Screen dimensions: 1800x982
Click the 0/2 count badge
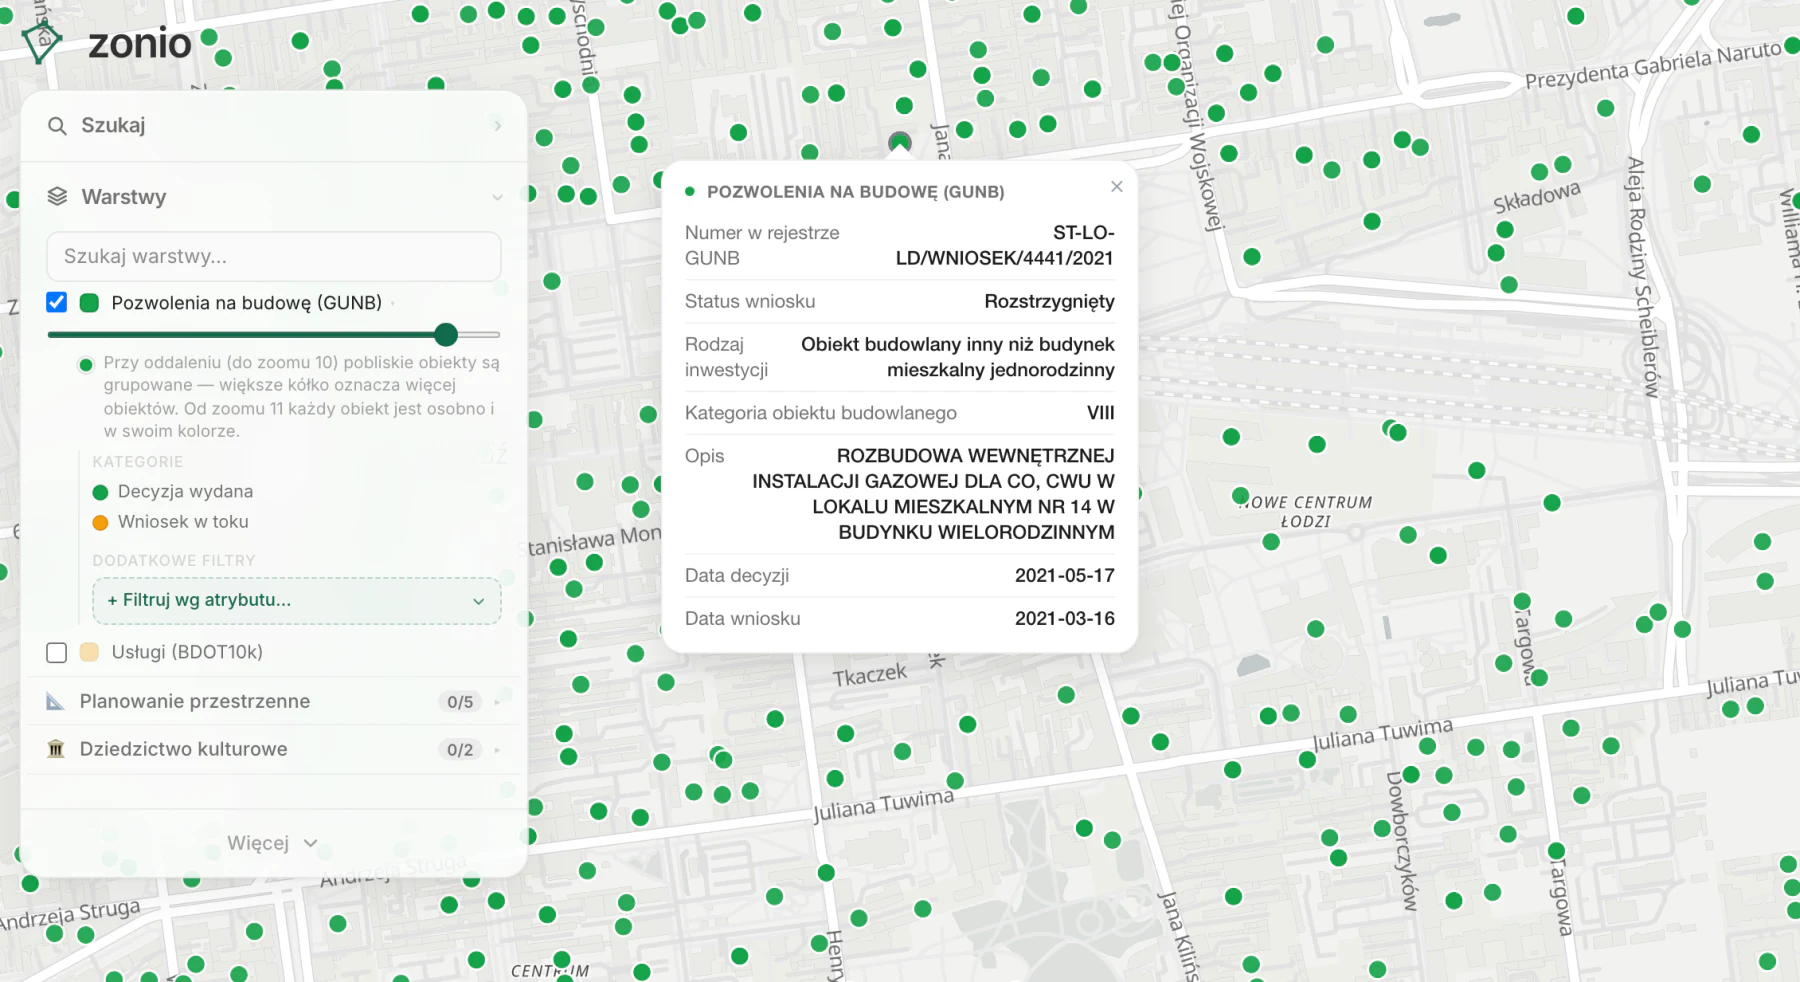(460, 750)
